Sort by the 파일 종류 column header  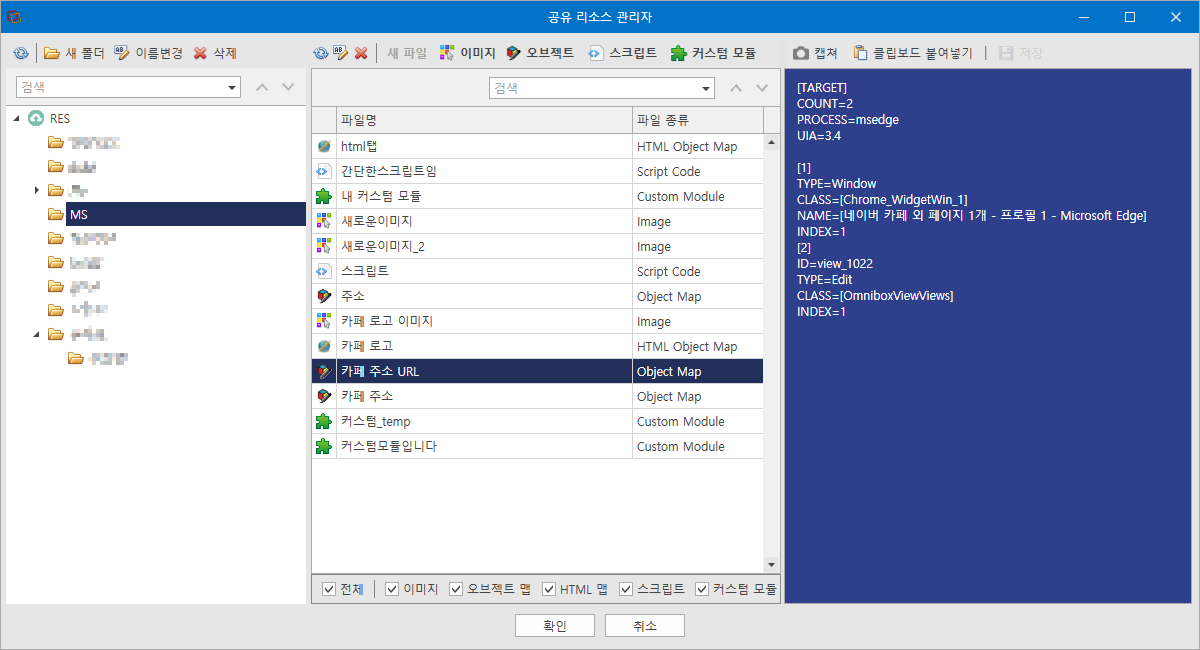pos(697,121)
